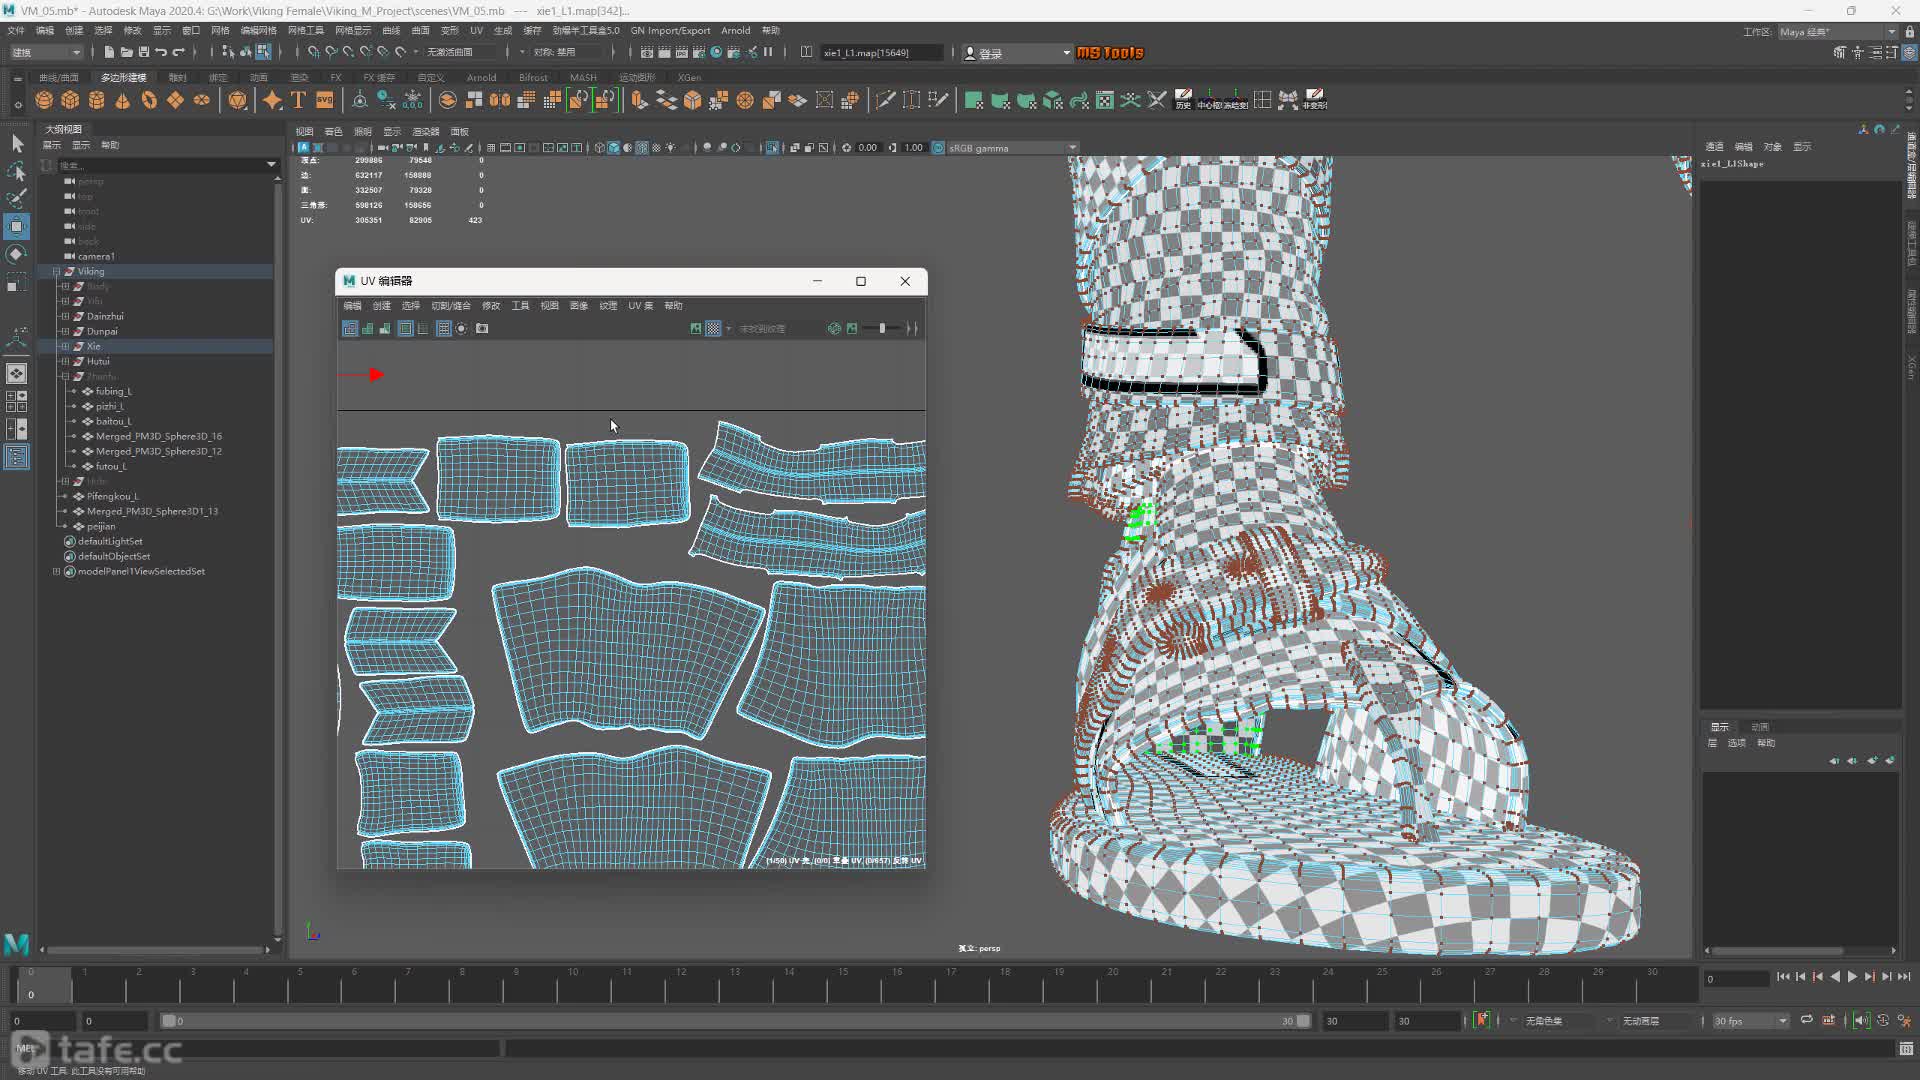
Task: Click the Mirror shelf icon
Action: (499, 100)
